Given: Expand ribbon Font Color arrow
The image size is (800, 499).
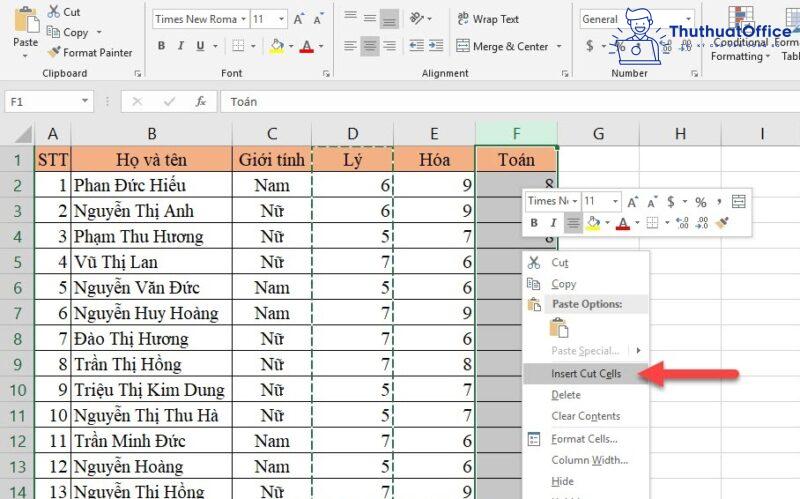Looking at the screenshot, I should pos(321,46).
